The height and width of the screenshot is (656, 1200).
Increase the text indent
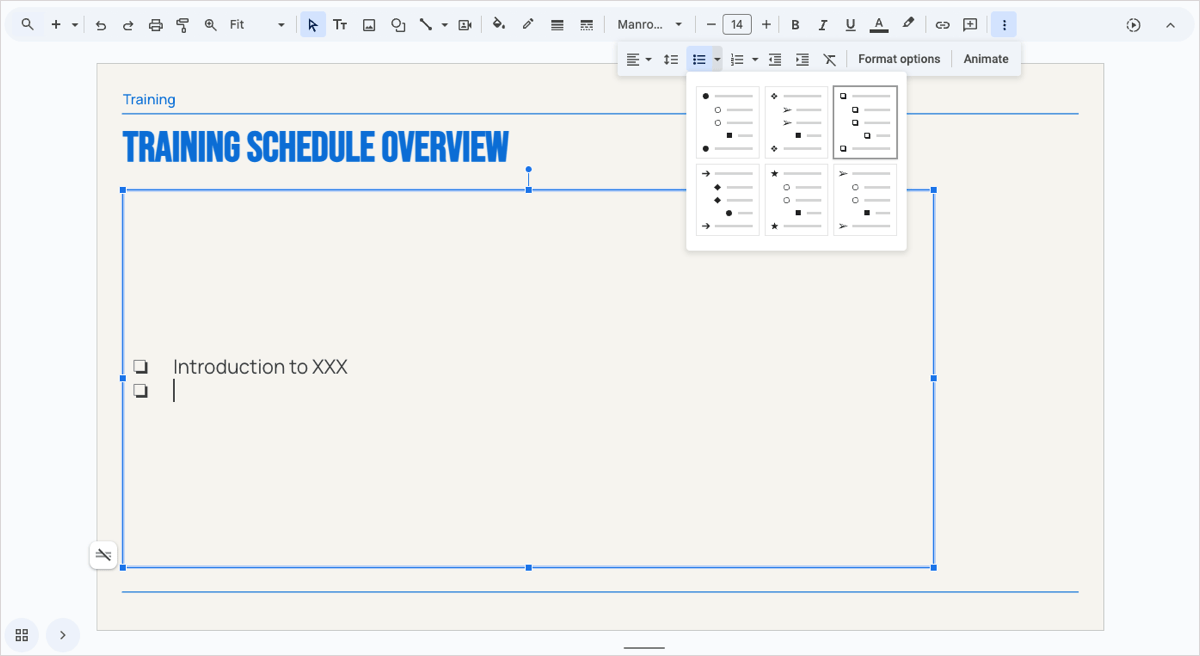pos(802,60)
